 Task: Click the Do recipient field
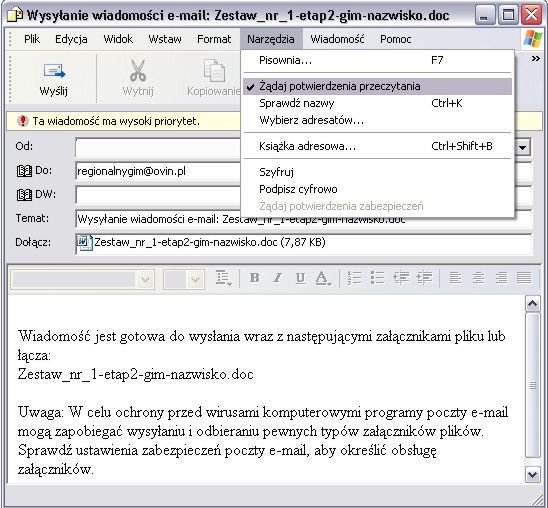(158, 171)
